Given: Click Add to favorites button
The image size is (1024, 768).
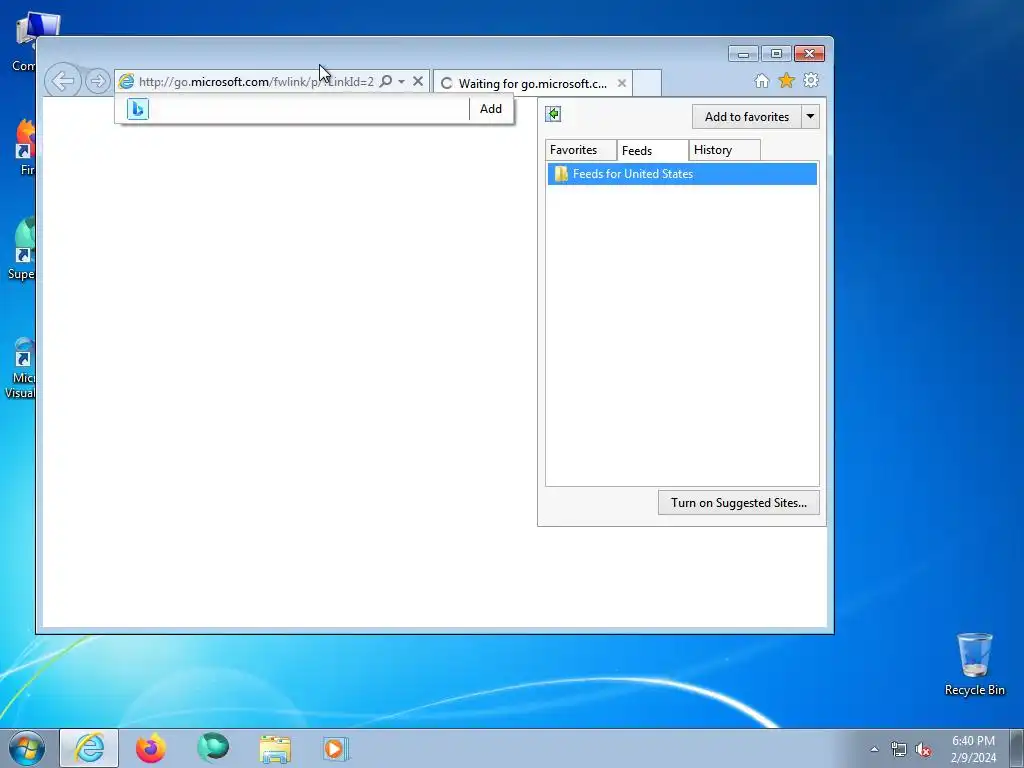Looking at the screenshot, I should click(x=746, y=117).
